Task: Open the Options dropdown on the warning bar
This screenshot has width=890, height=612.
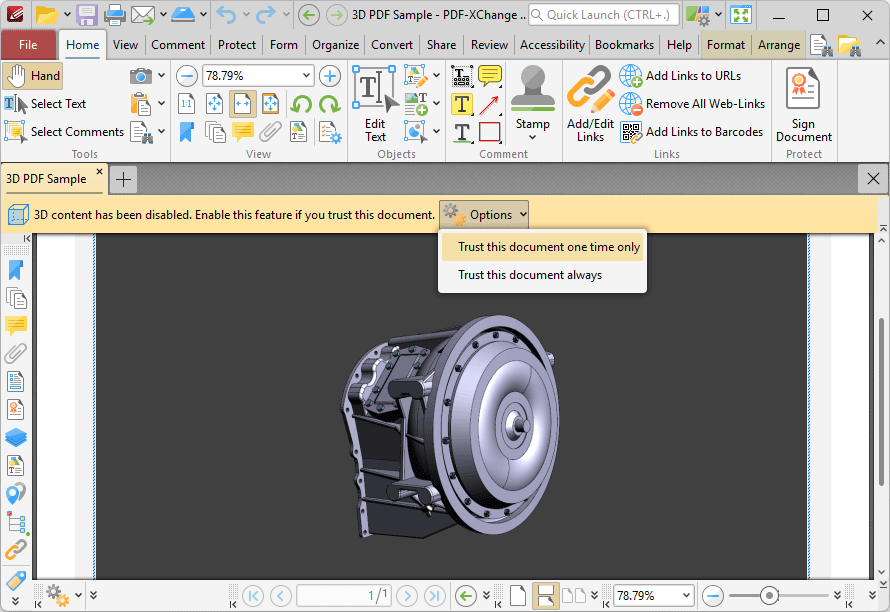Action: point(484,213)
